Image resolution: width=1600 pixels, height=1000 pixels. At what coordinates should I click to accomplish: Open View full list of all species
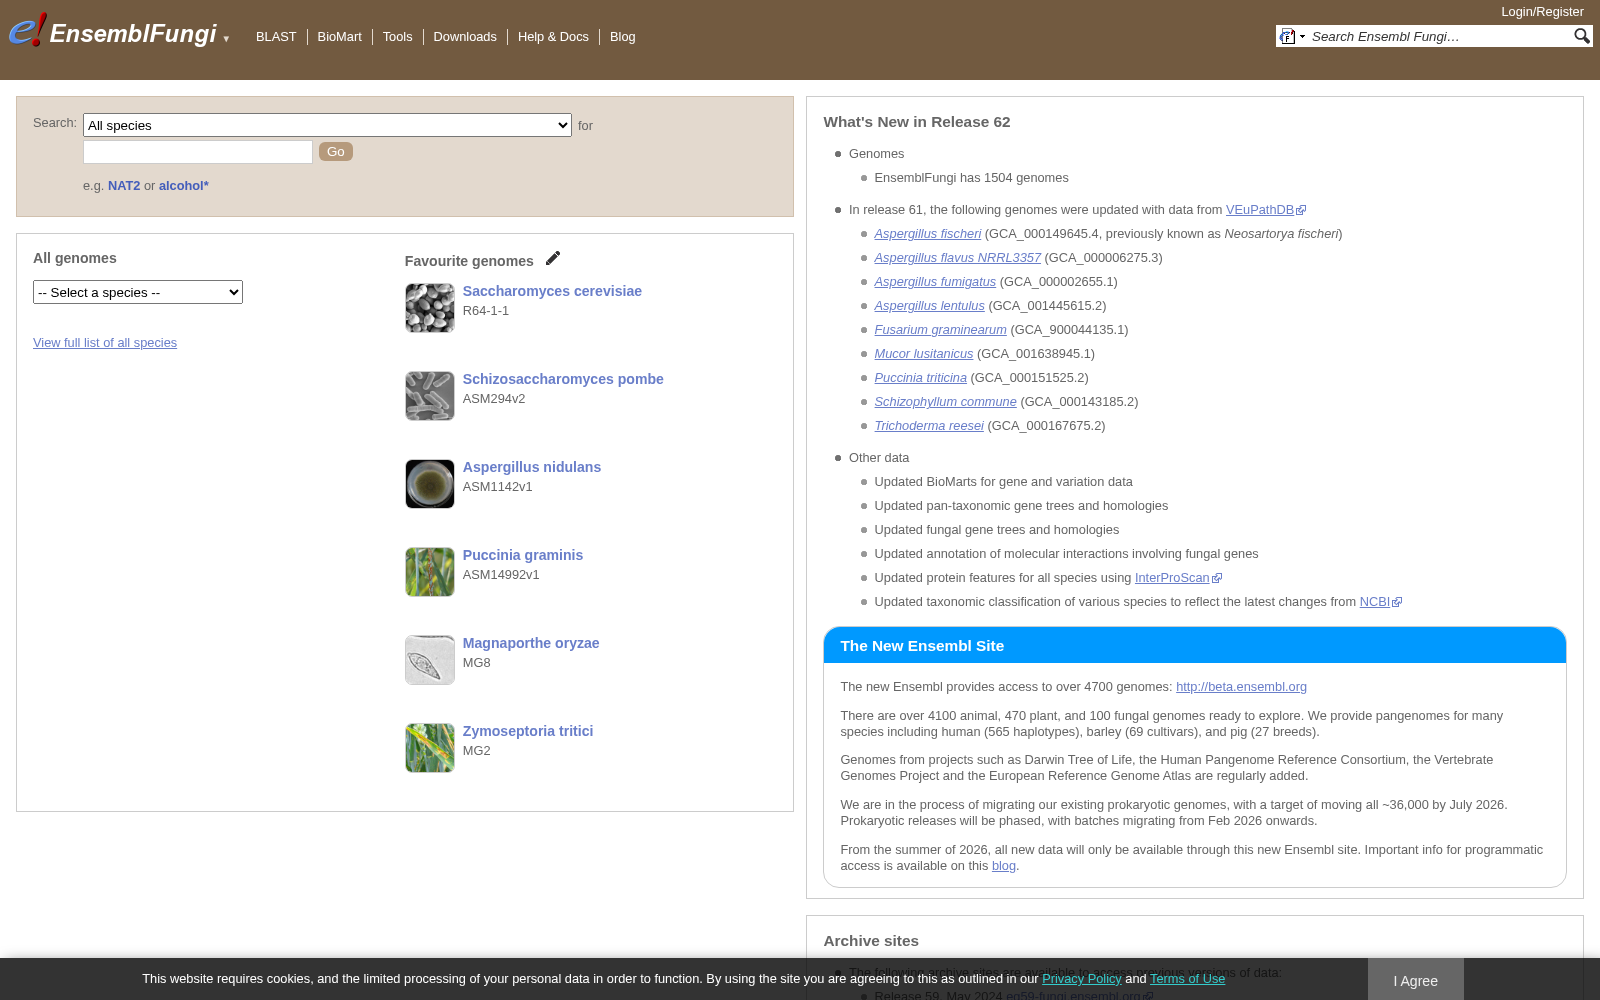[105, 343]
